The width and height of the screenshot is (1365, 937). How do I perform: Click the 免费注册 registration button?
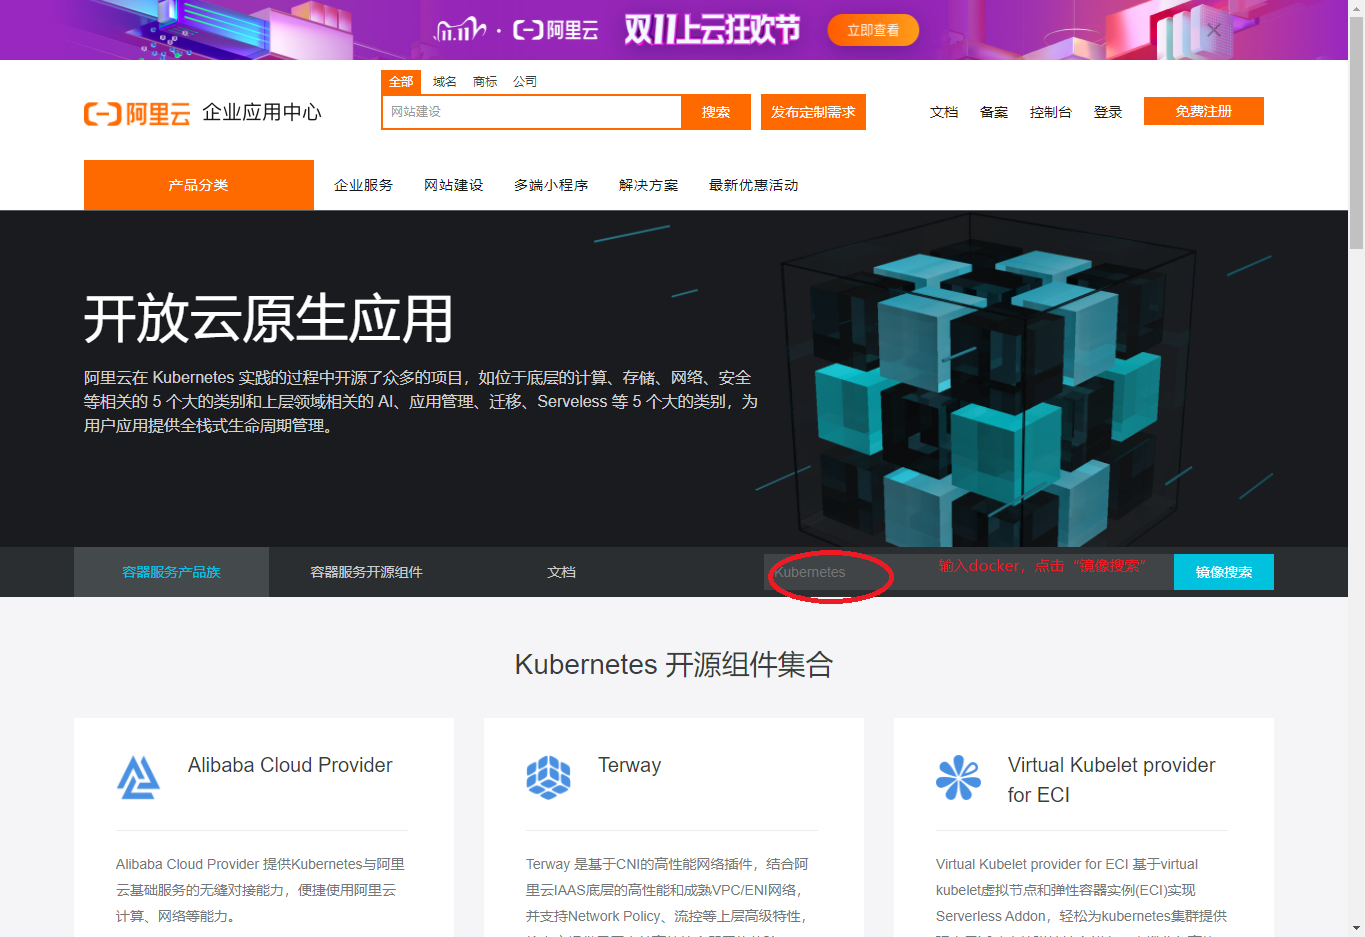(1203, 111)
